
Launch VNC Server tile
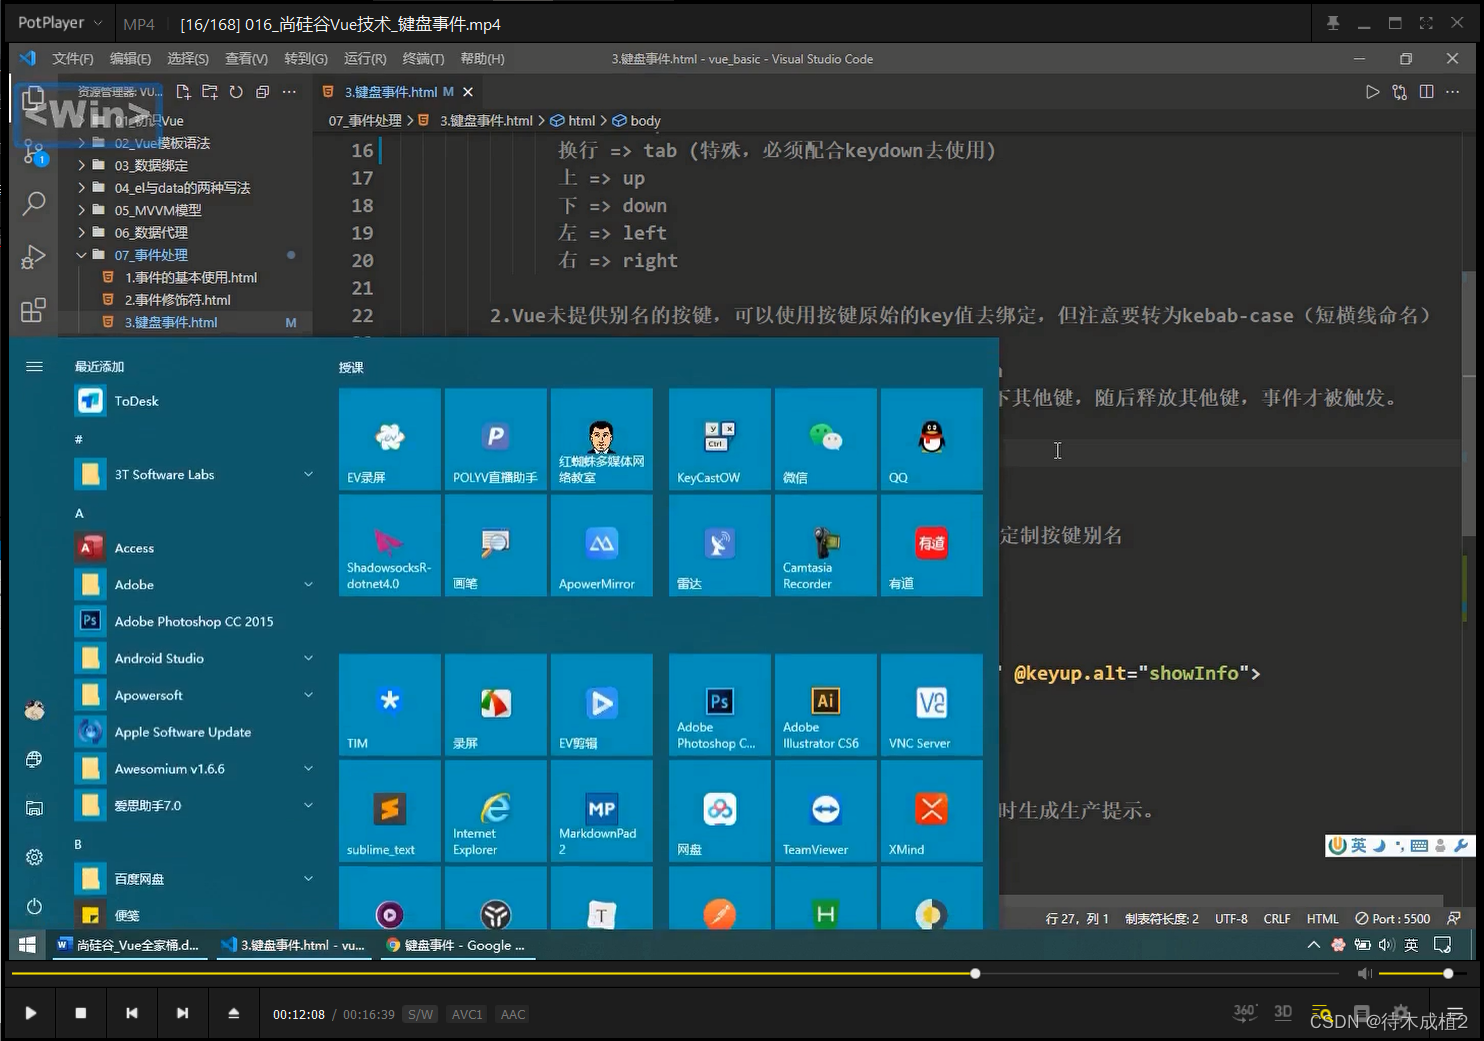[x=932, y=705]
